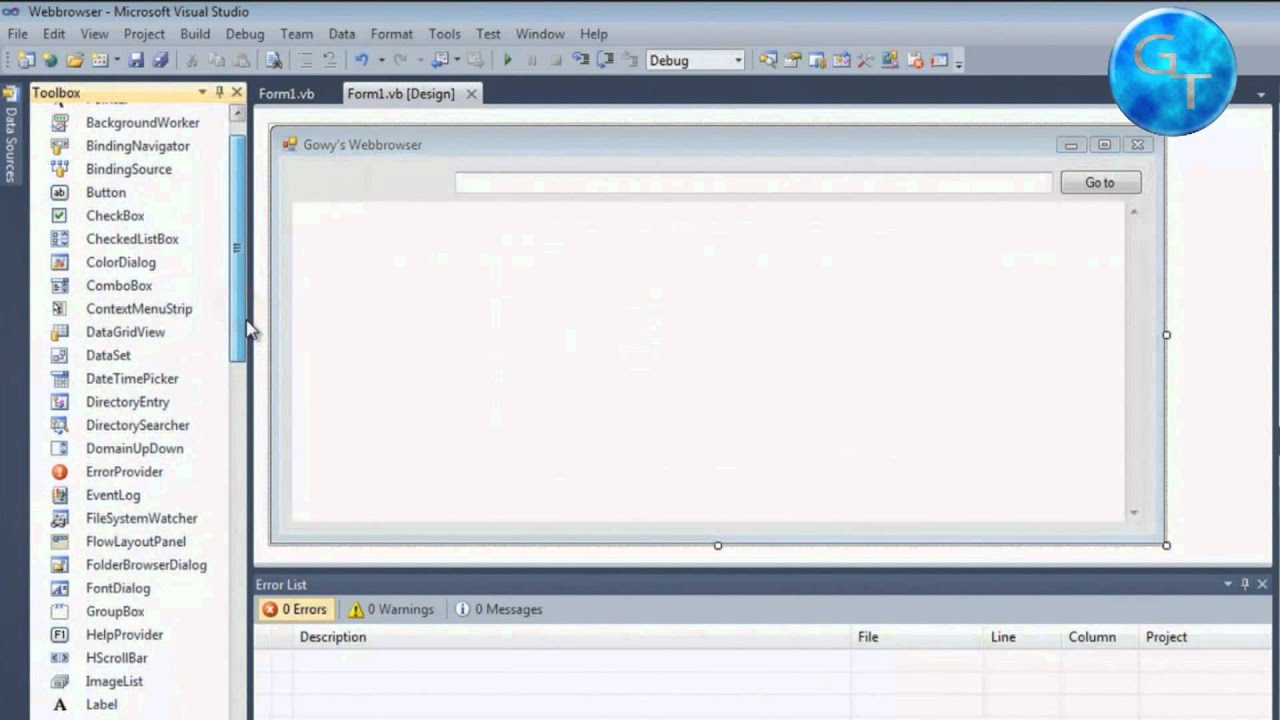The width and height of the screenshot is (1280, 720).
Task: Click the Undo arrow icon
Action: 361,60
